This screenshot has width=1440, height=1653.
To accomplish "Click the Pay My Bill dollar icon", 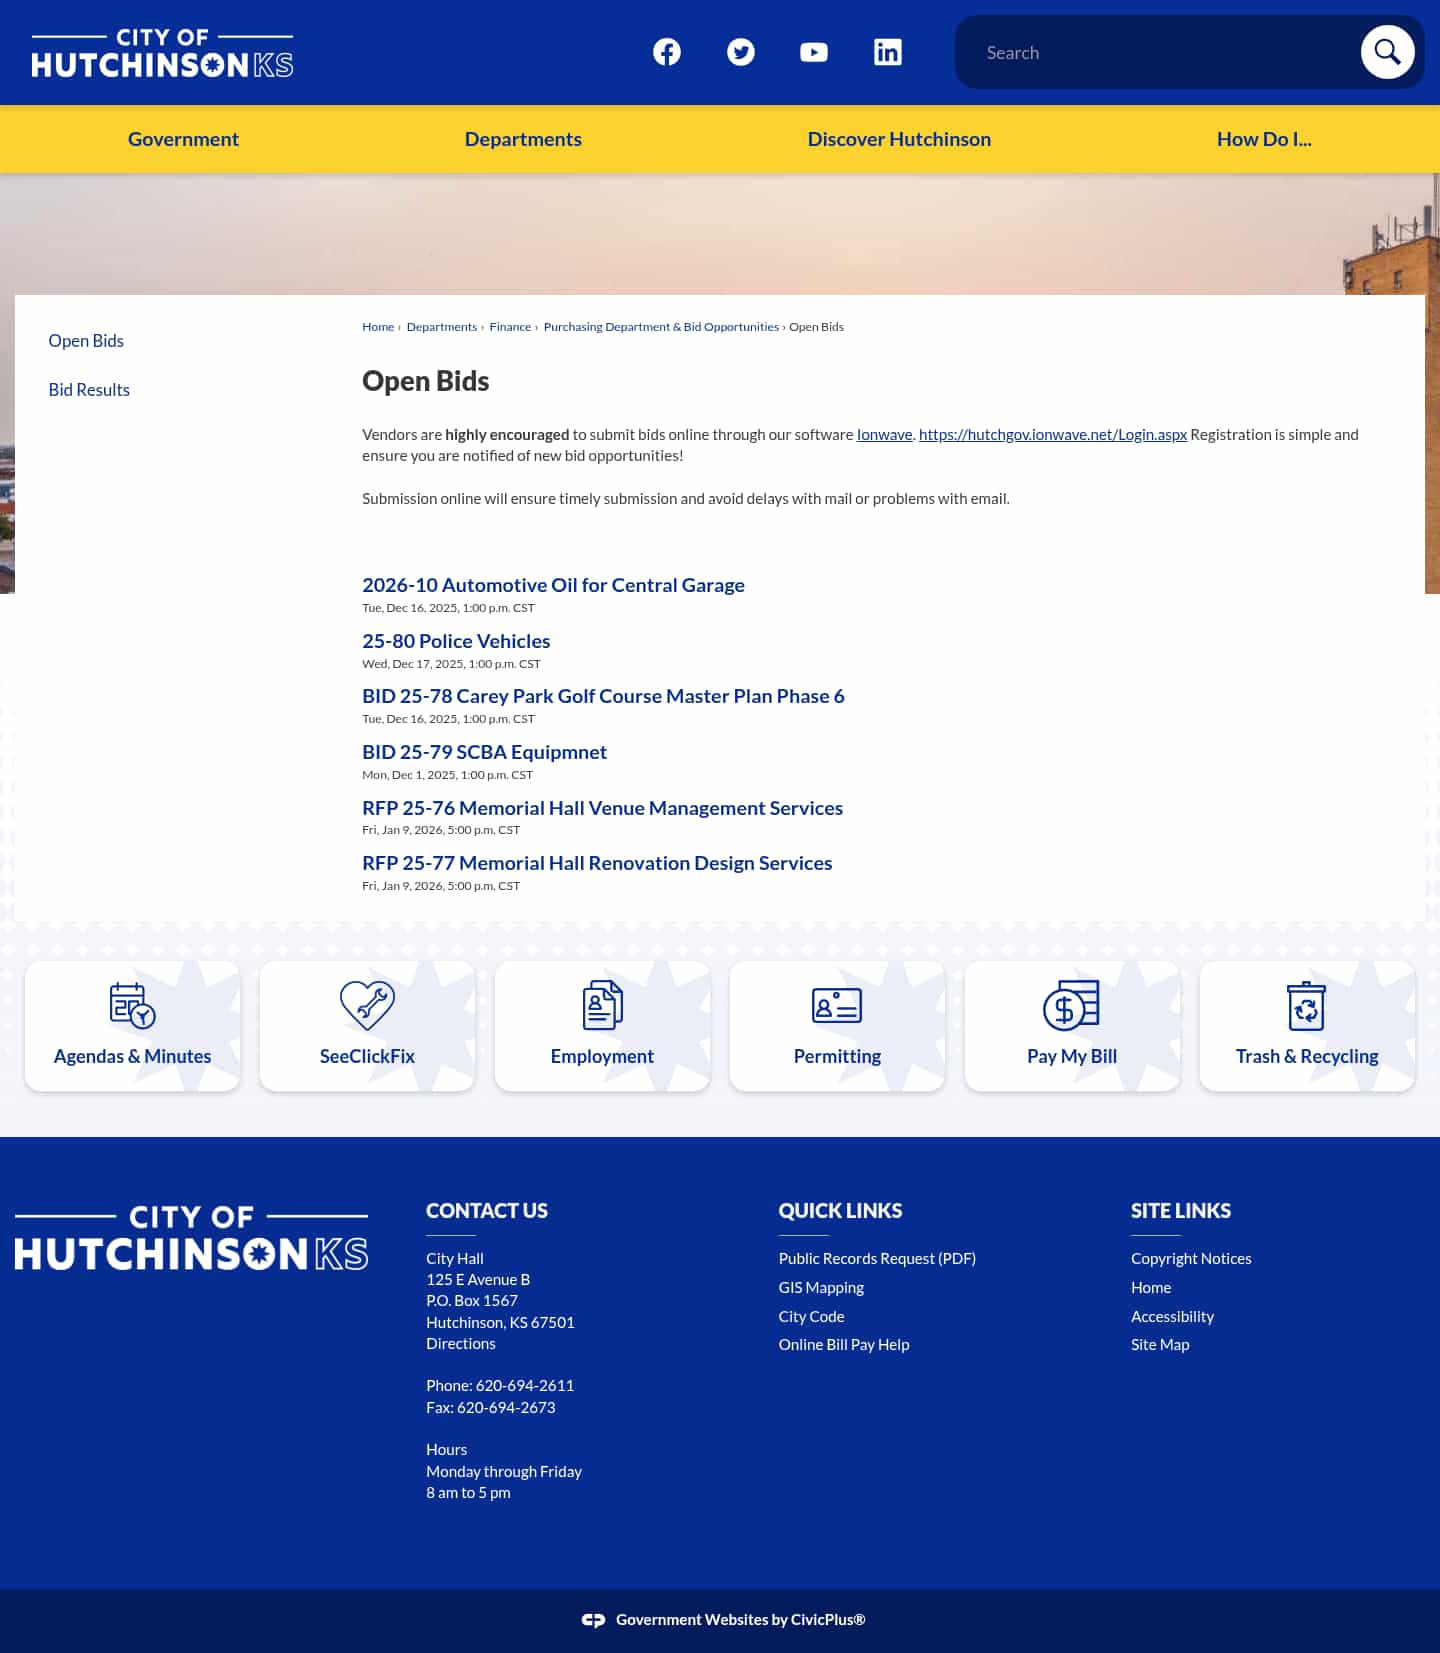I will click(x=1072, y=1005).
